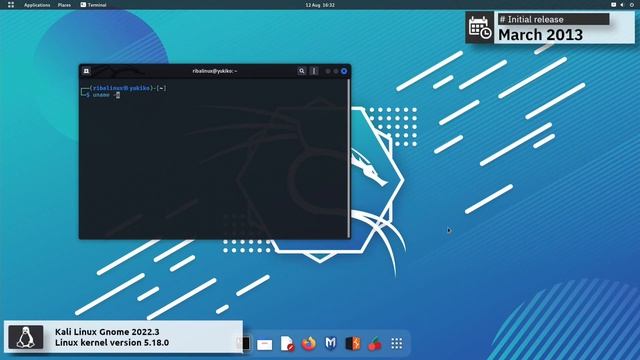Close the terminal window
The width and height of the screenshot is (640, 360).
[x=344, y=71]
